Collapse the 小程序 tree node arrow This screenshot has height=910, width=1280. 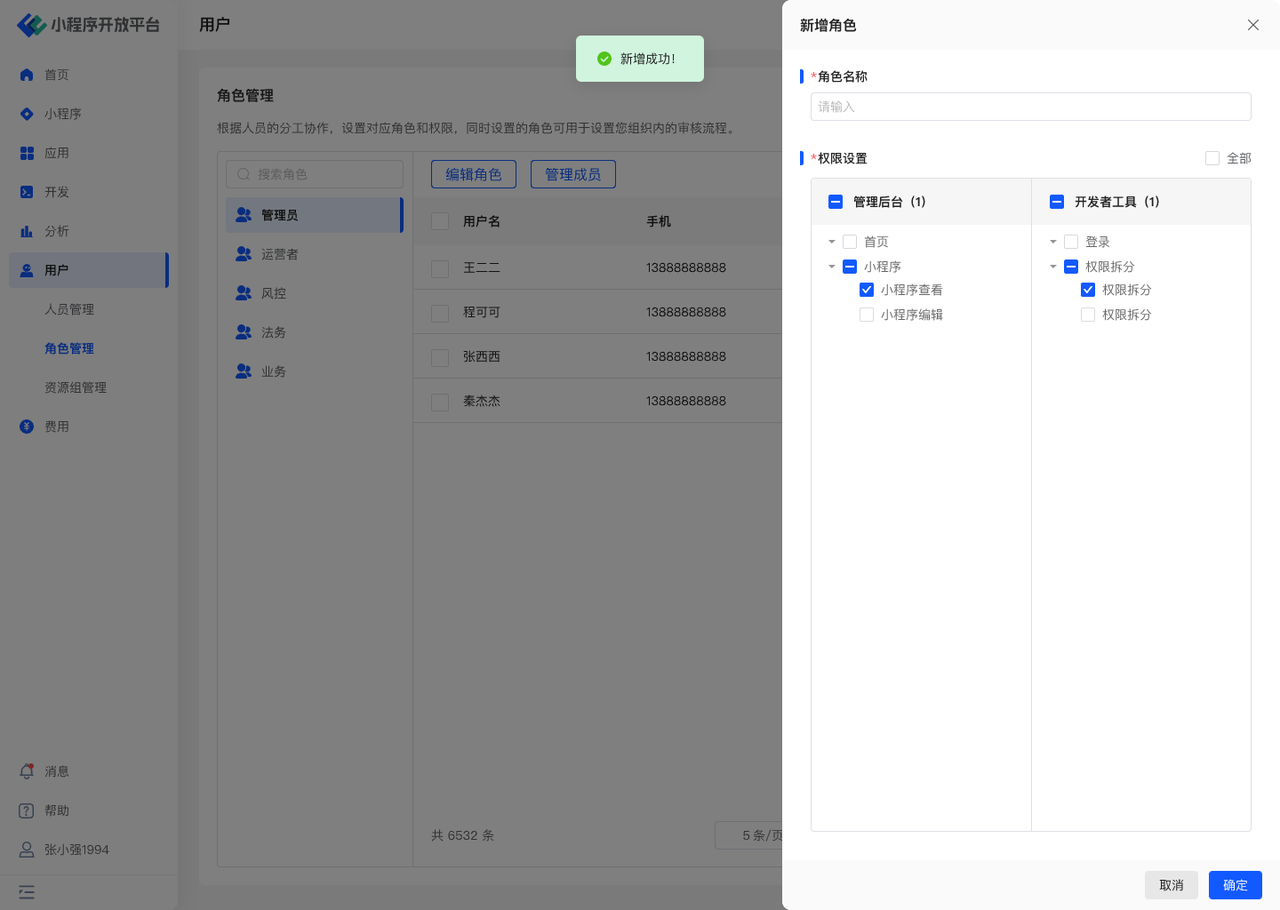click(832, 267)
